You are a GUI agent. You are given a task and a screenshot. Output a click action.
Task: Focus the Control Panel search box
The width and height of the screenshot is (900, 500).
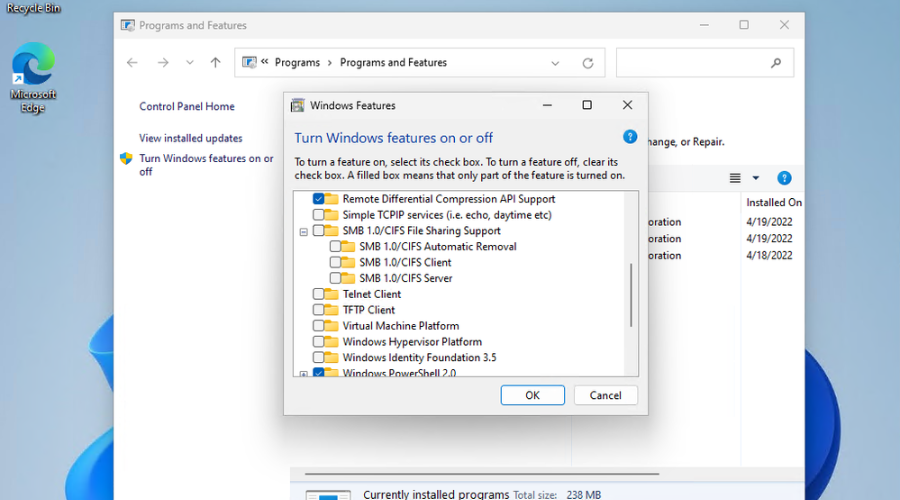point(705,63)
